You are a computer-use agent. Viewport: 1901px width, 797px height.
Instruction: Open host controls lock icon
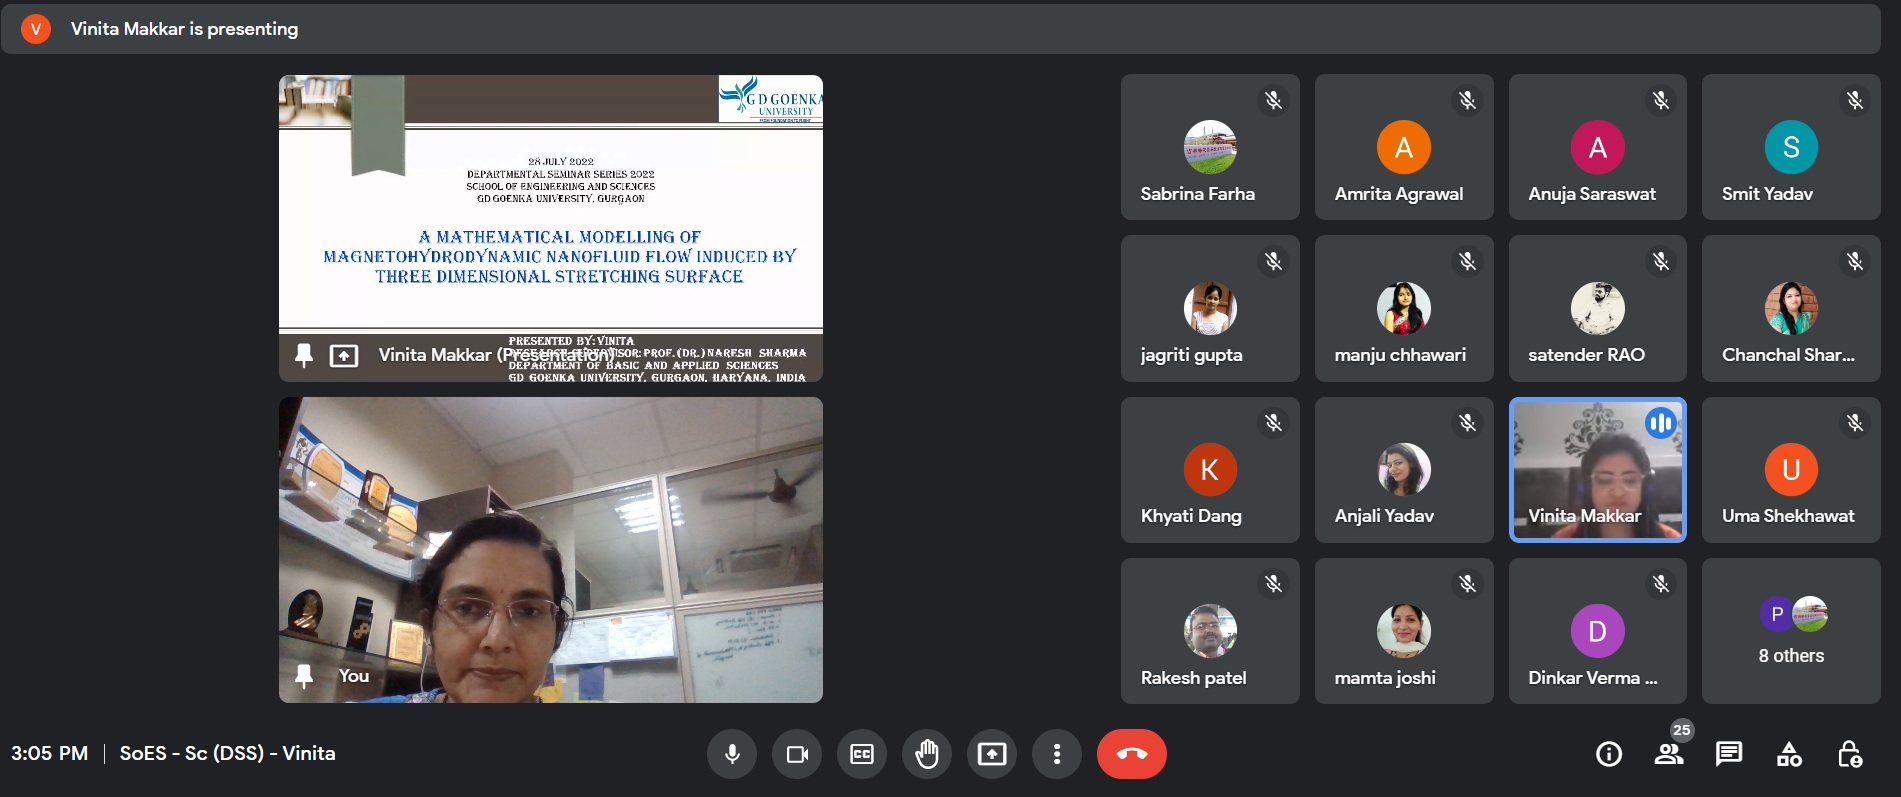click(1849, 754)
